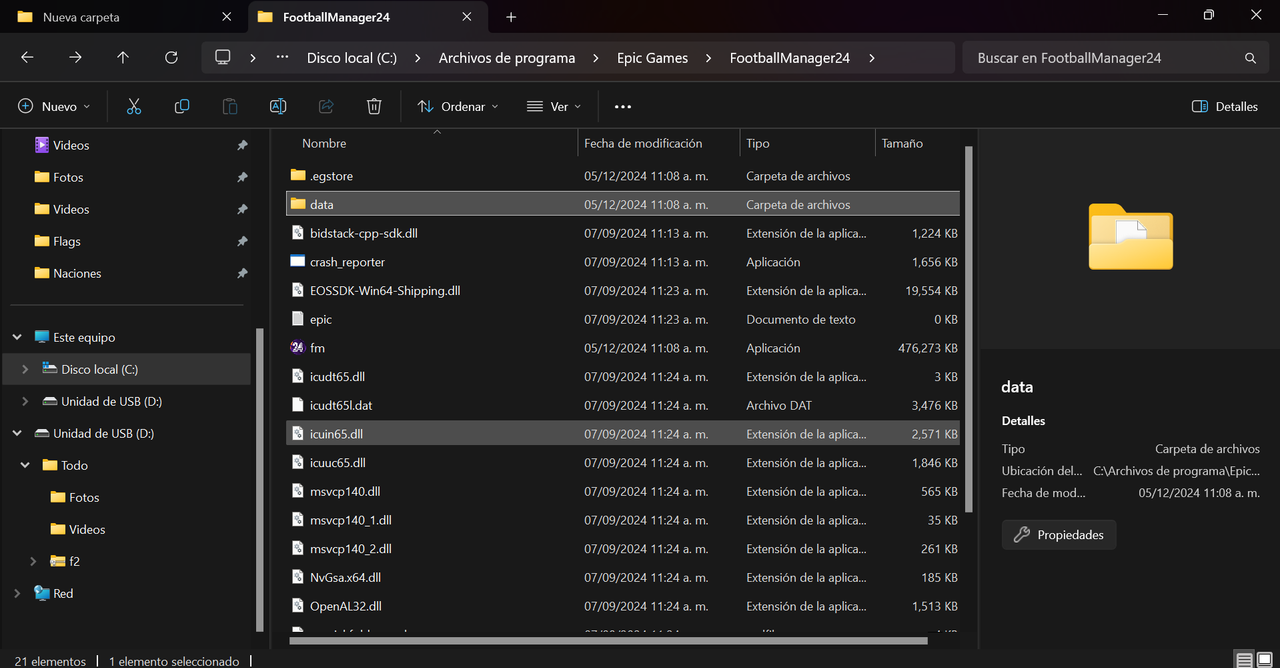Sort by the Tamaño column header
The width and height of the screenshot is (1280, 668).
[902, 143]
